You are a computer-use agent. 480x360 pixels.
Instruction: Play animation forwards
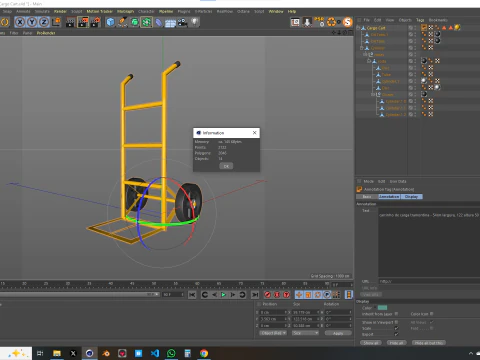[223, 295]
